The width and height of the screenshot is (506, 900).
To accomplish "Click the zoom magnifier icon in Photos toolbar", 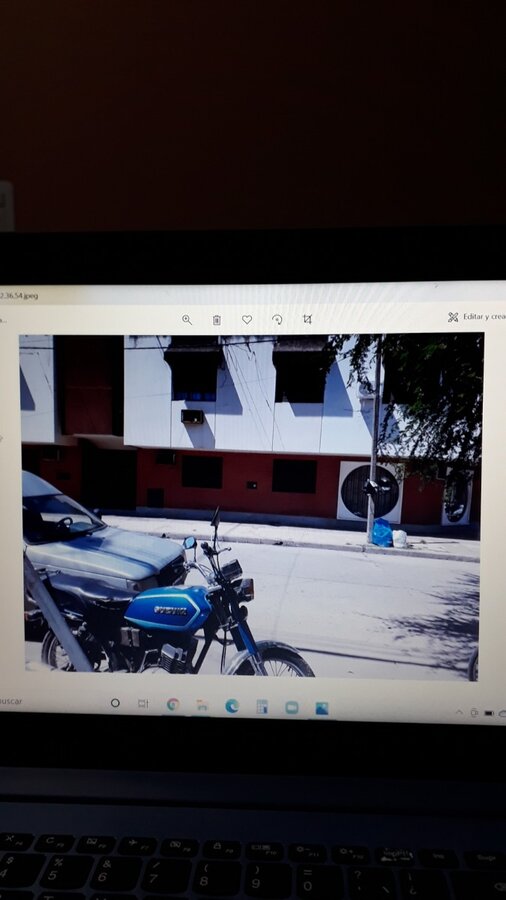I will [x=186, y=320].
